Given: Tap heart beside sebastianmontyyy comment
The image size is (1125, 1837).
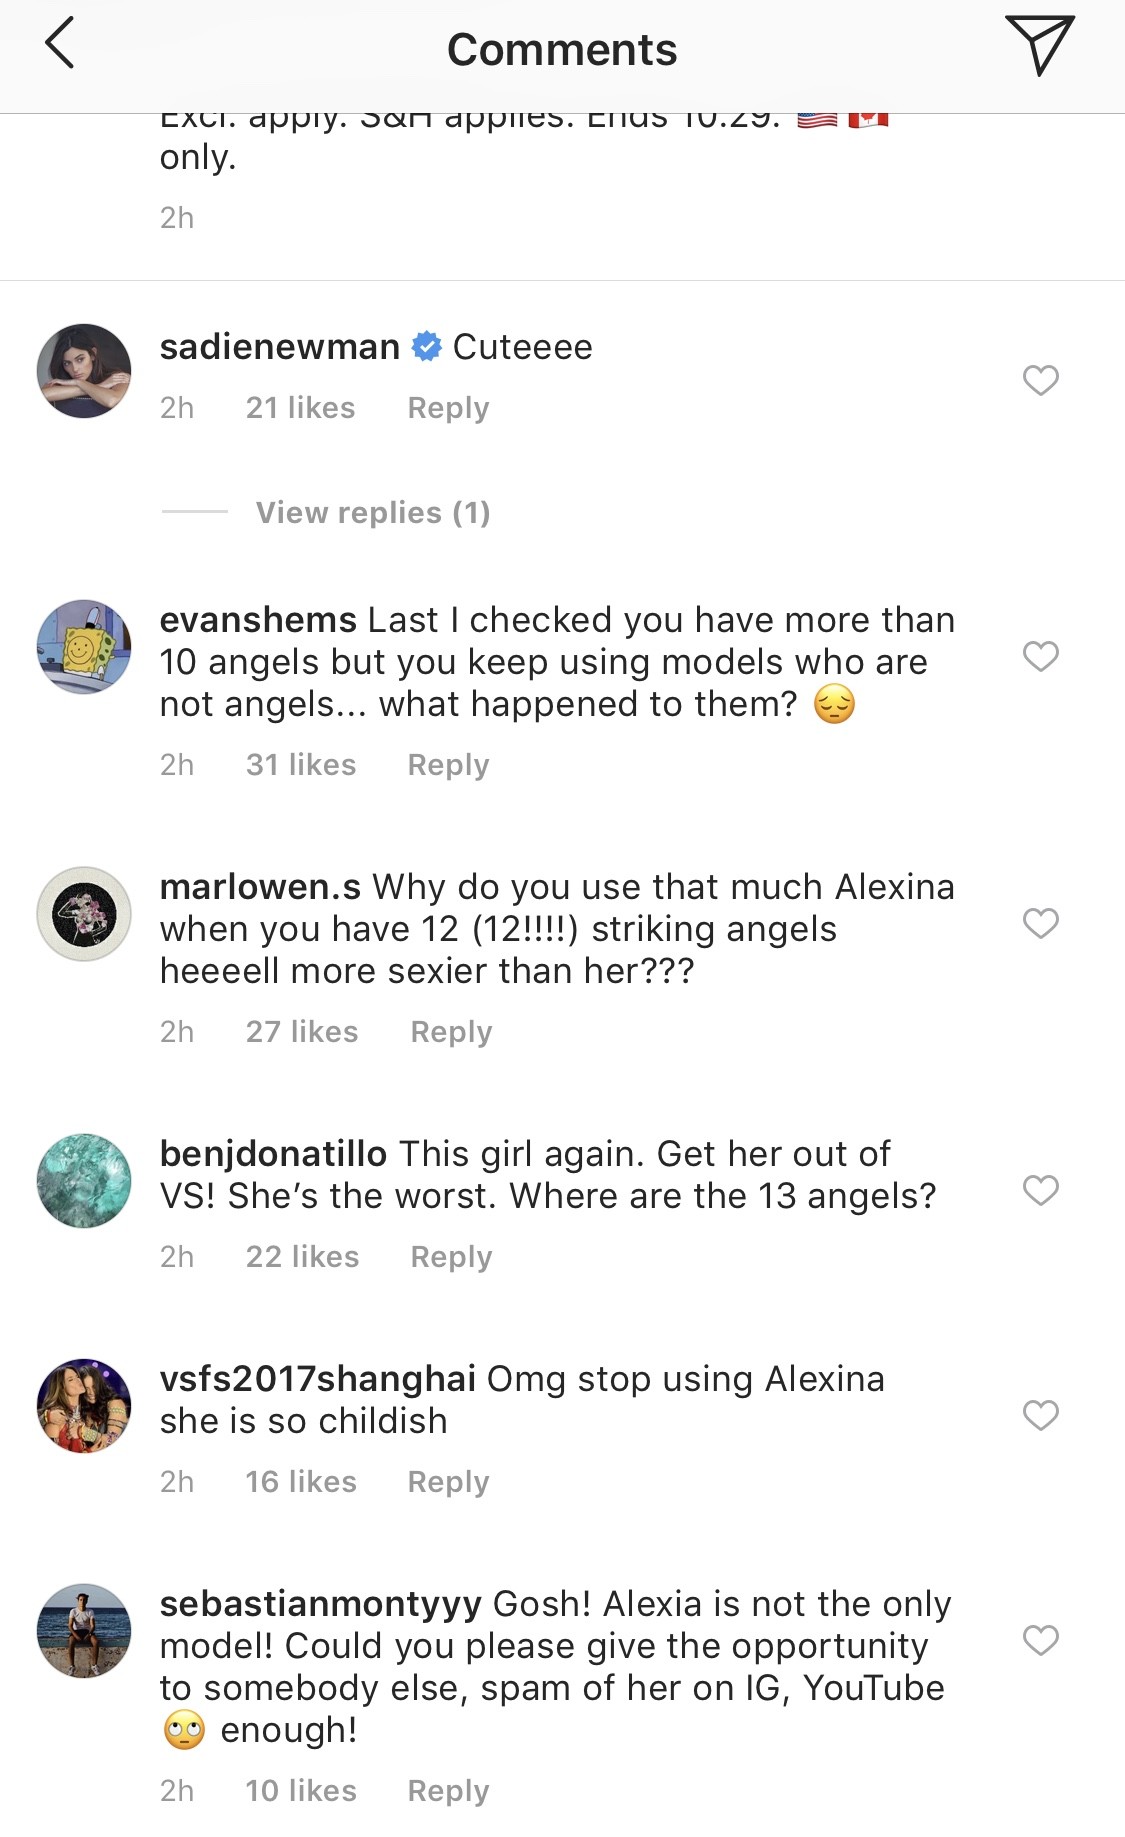Looking at the screenshot, I should click(1040, 1640).
